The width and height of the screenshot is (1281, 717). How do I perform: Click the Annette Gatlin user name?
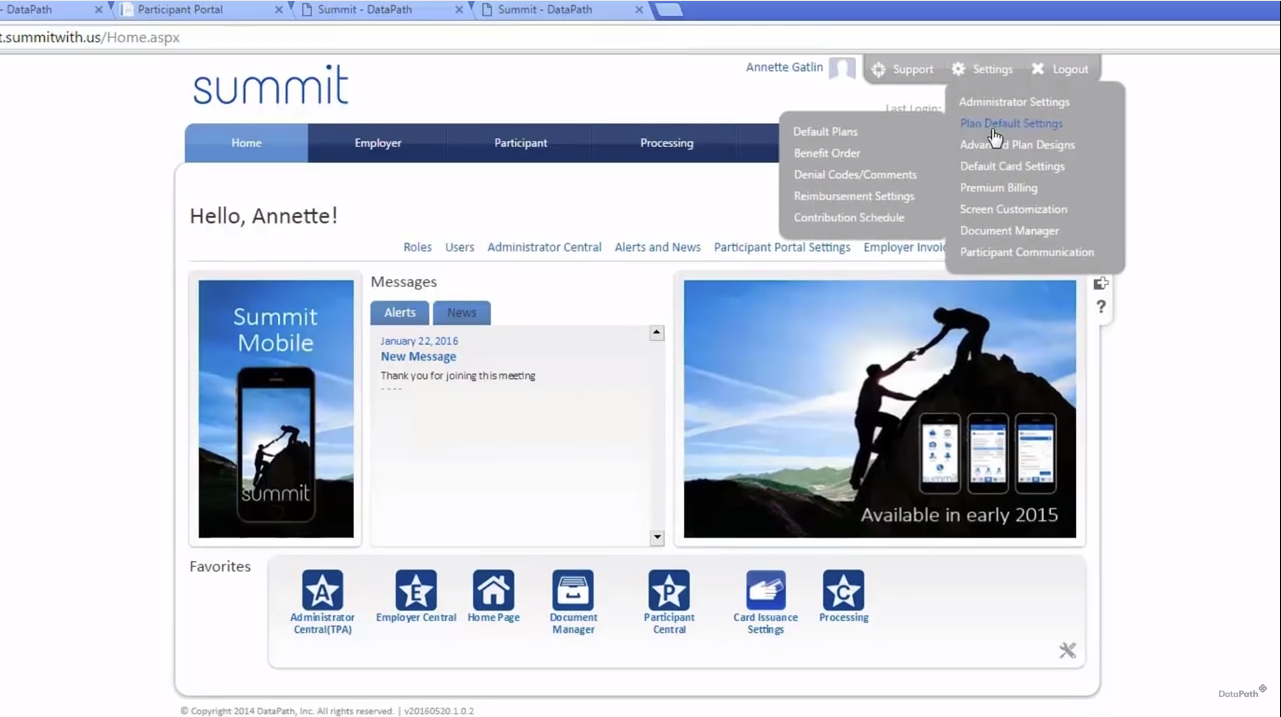(785, 68)
